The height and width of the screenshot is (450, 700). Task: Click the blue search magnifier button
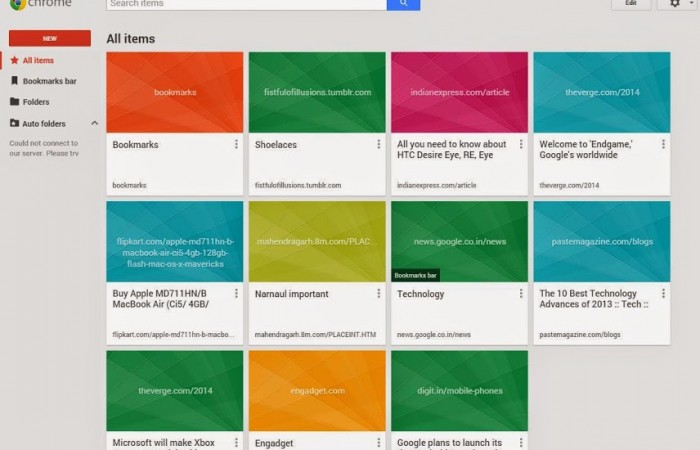click(403, 4)
